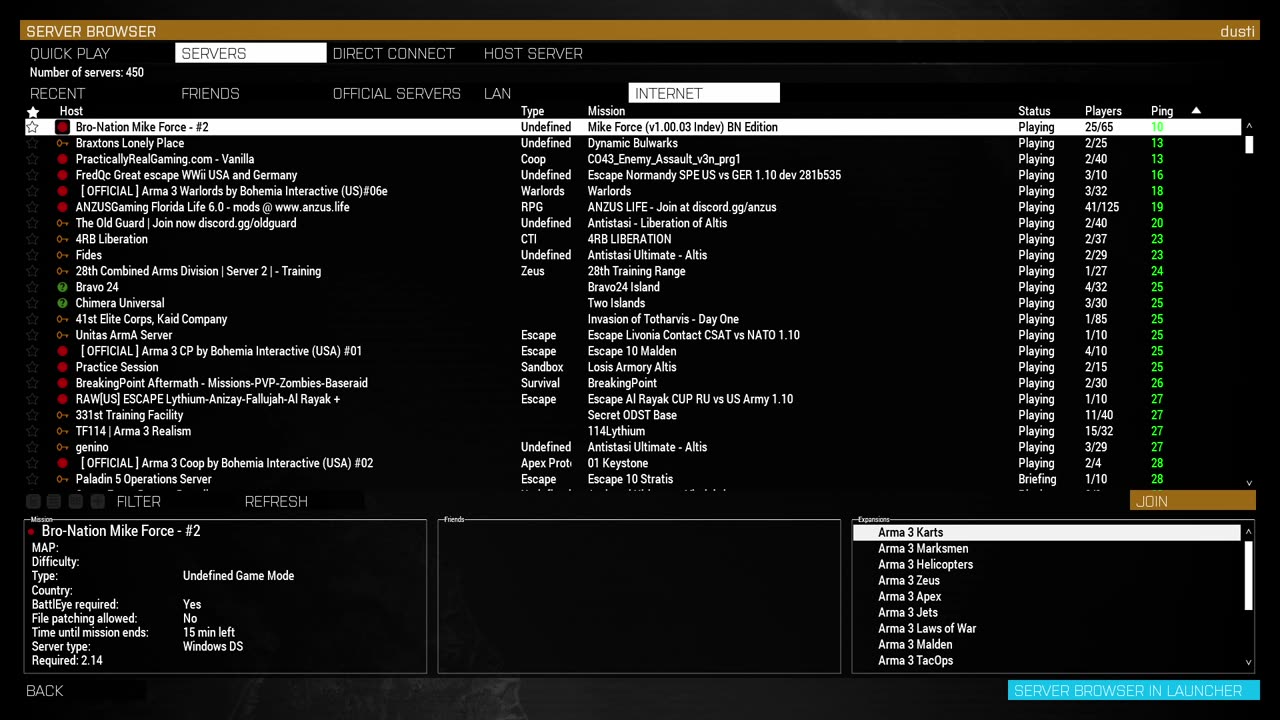Viewport: 1280px width, 720px height.
Task: Click the key lock icon for Braxtons Lonely Place
Action: pyautogui.click(x=62, y=143)
